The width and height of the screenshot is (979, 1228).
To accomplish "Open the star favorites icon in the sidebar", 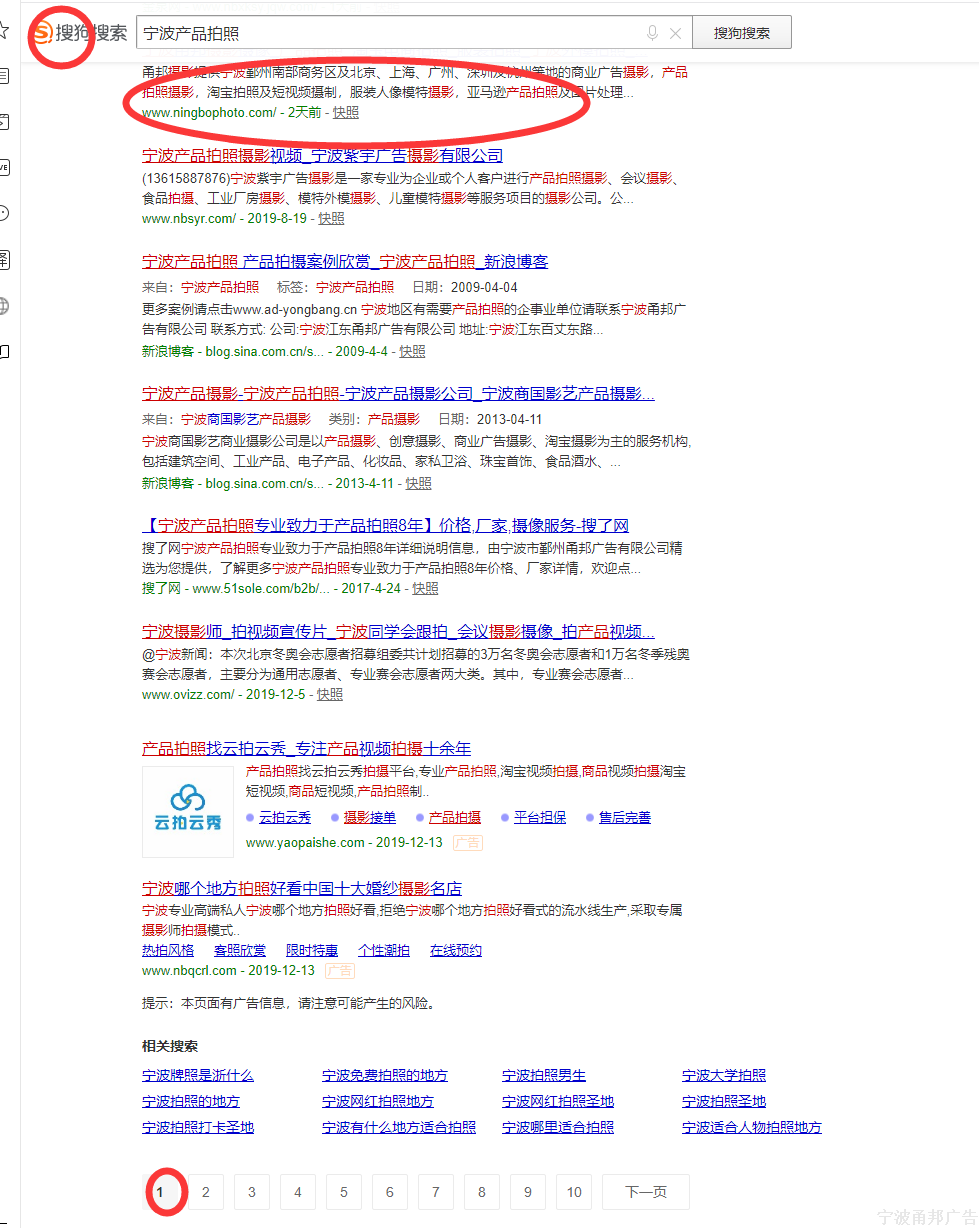I will click(x=4, y=30).
